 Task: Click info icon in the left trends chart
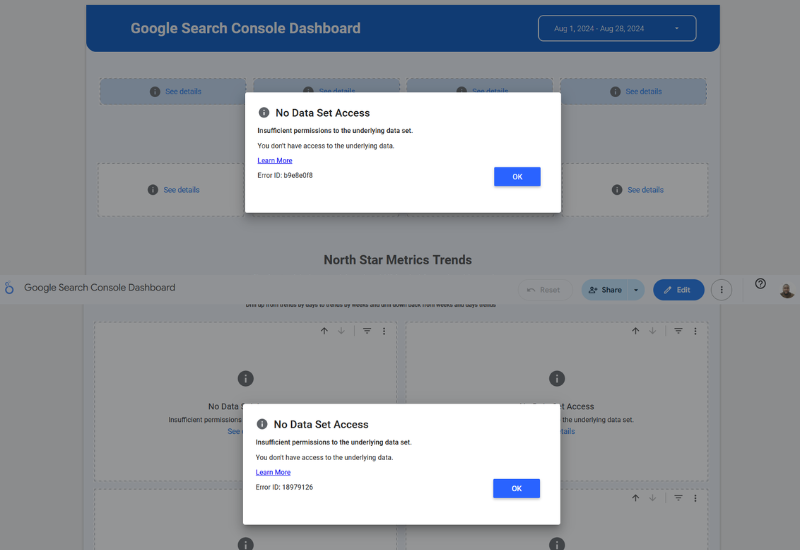[245, 379]
